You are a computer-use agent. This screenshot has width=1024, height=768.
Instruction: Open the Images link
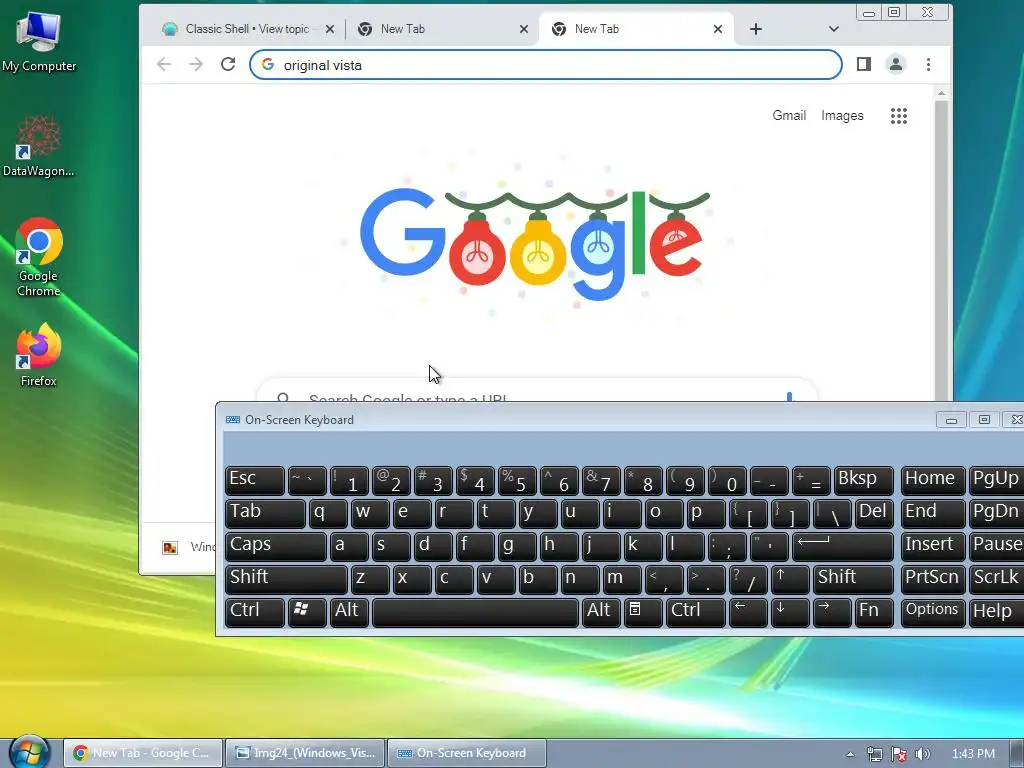pyautogui.click(x=842, y=116)
